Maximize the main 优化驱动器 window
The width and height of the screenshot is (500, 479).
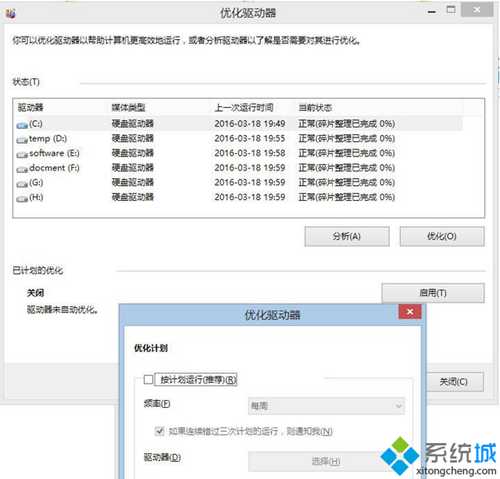pos(451,10)
